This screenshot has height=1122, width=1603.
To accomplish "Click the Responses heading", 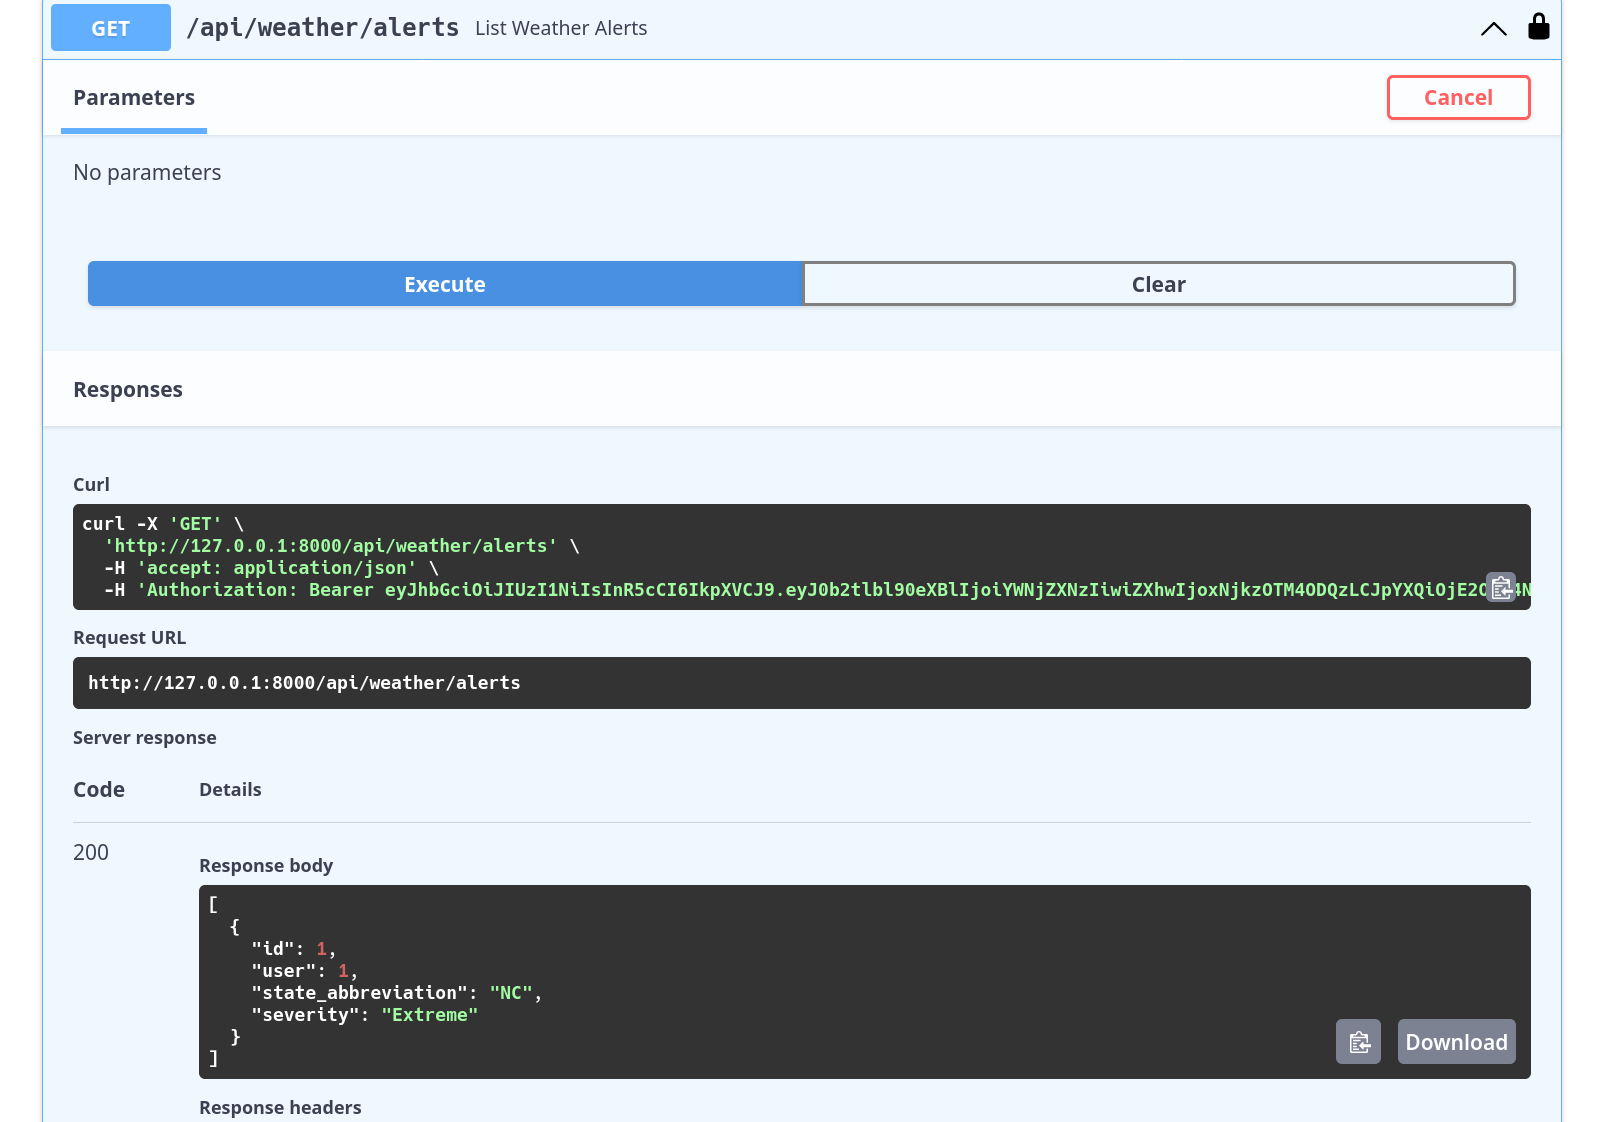I will (x=128, y=390).
